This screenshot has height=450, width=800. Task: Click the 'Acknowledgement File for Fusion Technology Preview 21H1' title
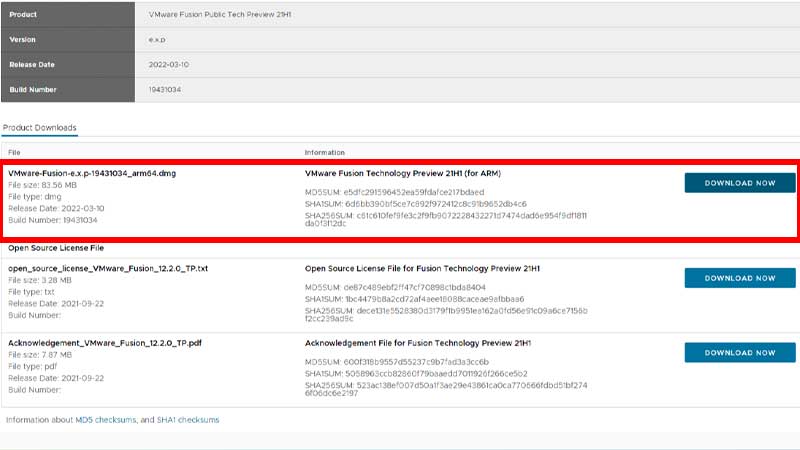(x=418, y=343)
